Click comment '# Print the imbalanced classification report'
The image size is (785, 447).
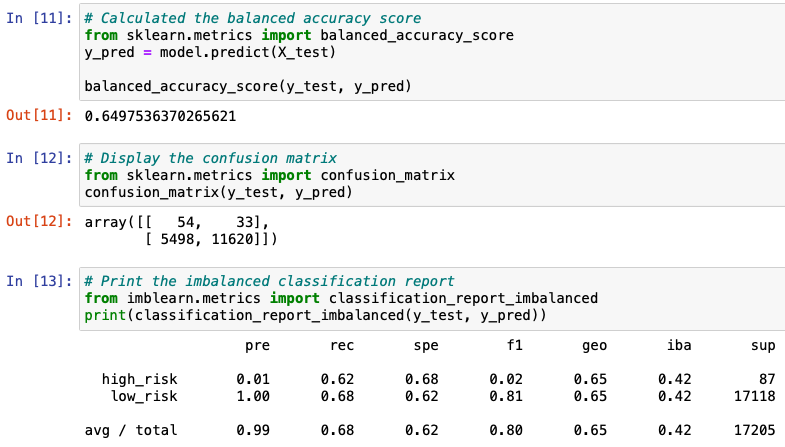269,281
